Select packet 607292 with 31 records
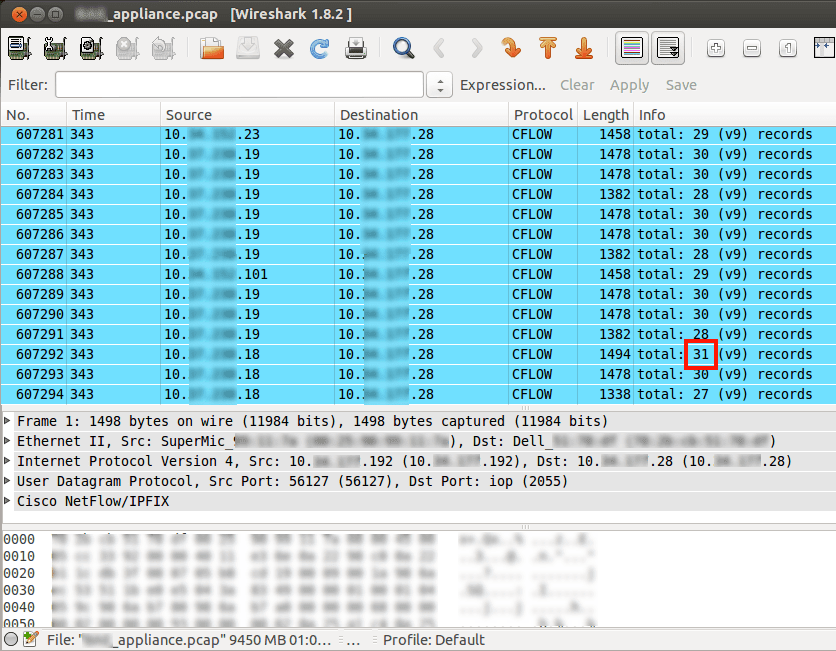The height and width of the screenshot is (651, 836). [x=418, y=354]
